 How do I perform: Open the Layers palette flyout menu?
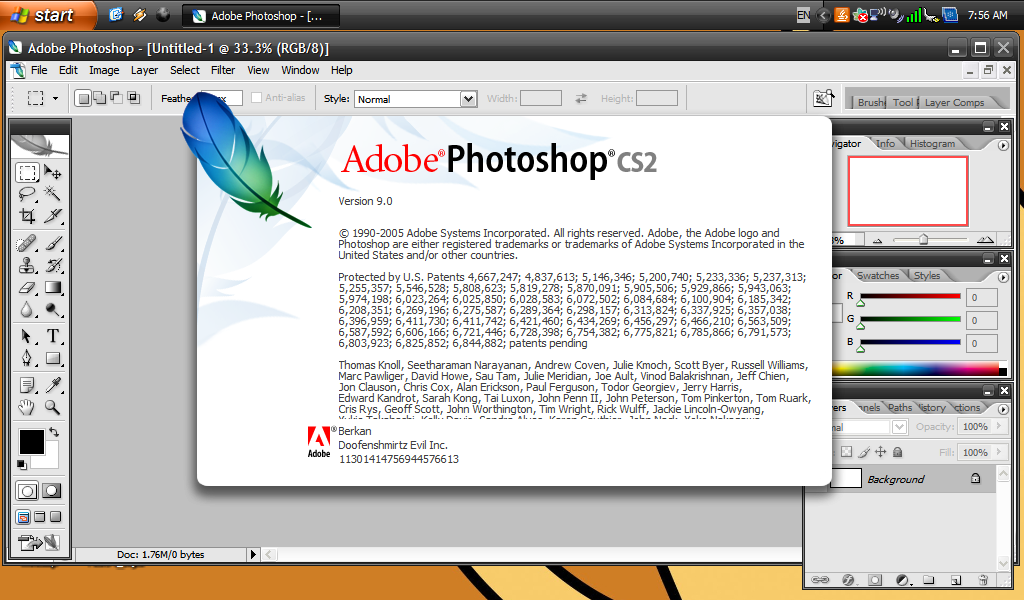(1003, 409)
